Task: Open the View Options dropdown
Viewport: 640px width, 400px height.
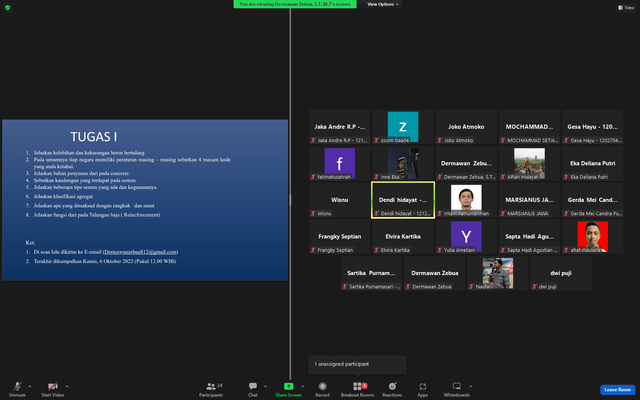Action: pyautogui.click(x=382, y=4)
